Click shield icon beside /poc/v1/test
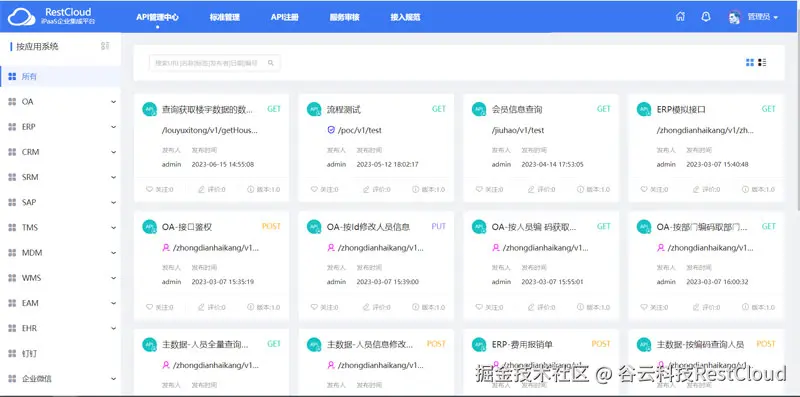The height and width of the screenshot is (397, 800). tap(331, 130)
